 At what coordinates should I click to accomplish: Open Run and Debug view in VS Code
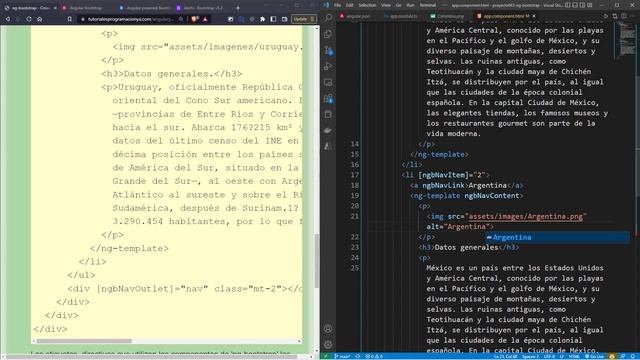point(328,66)
